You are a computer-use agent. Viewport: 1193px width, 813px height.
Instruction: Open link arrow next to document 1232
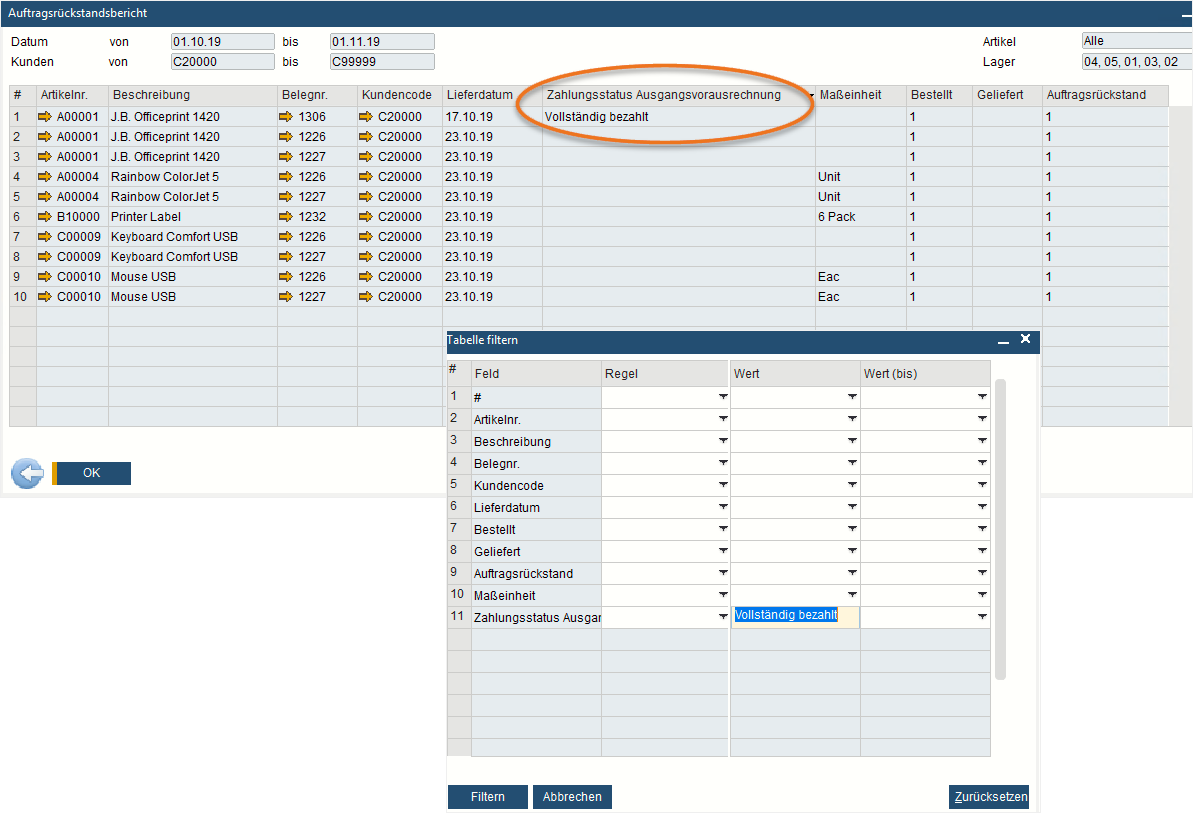(286, 217)
